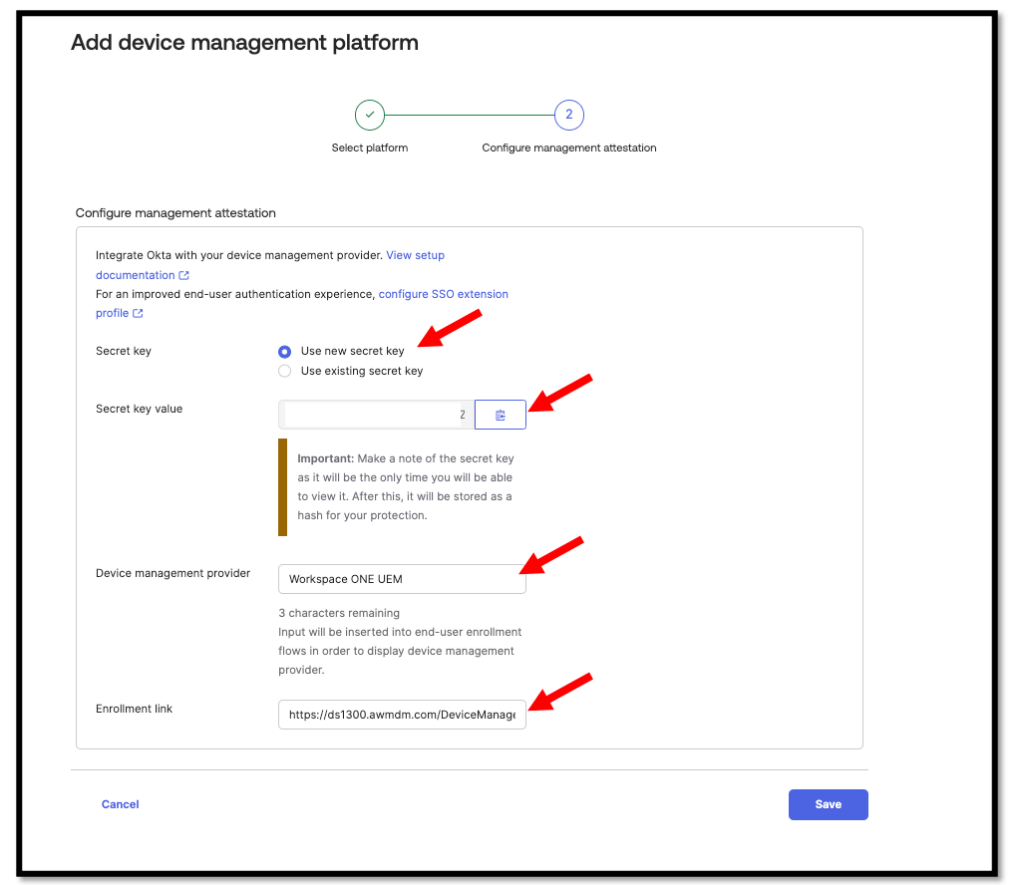Screen dimensions: 1024x885
Task: Click the '3 characters remaining' helper text
Action: pyautogui.click(x=339, y=613)
